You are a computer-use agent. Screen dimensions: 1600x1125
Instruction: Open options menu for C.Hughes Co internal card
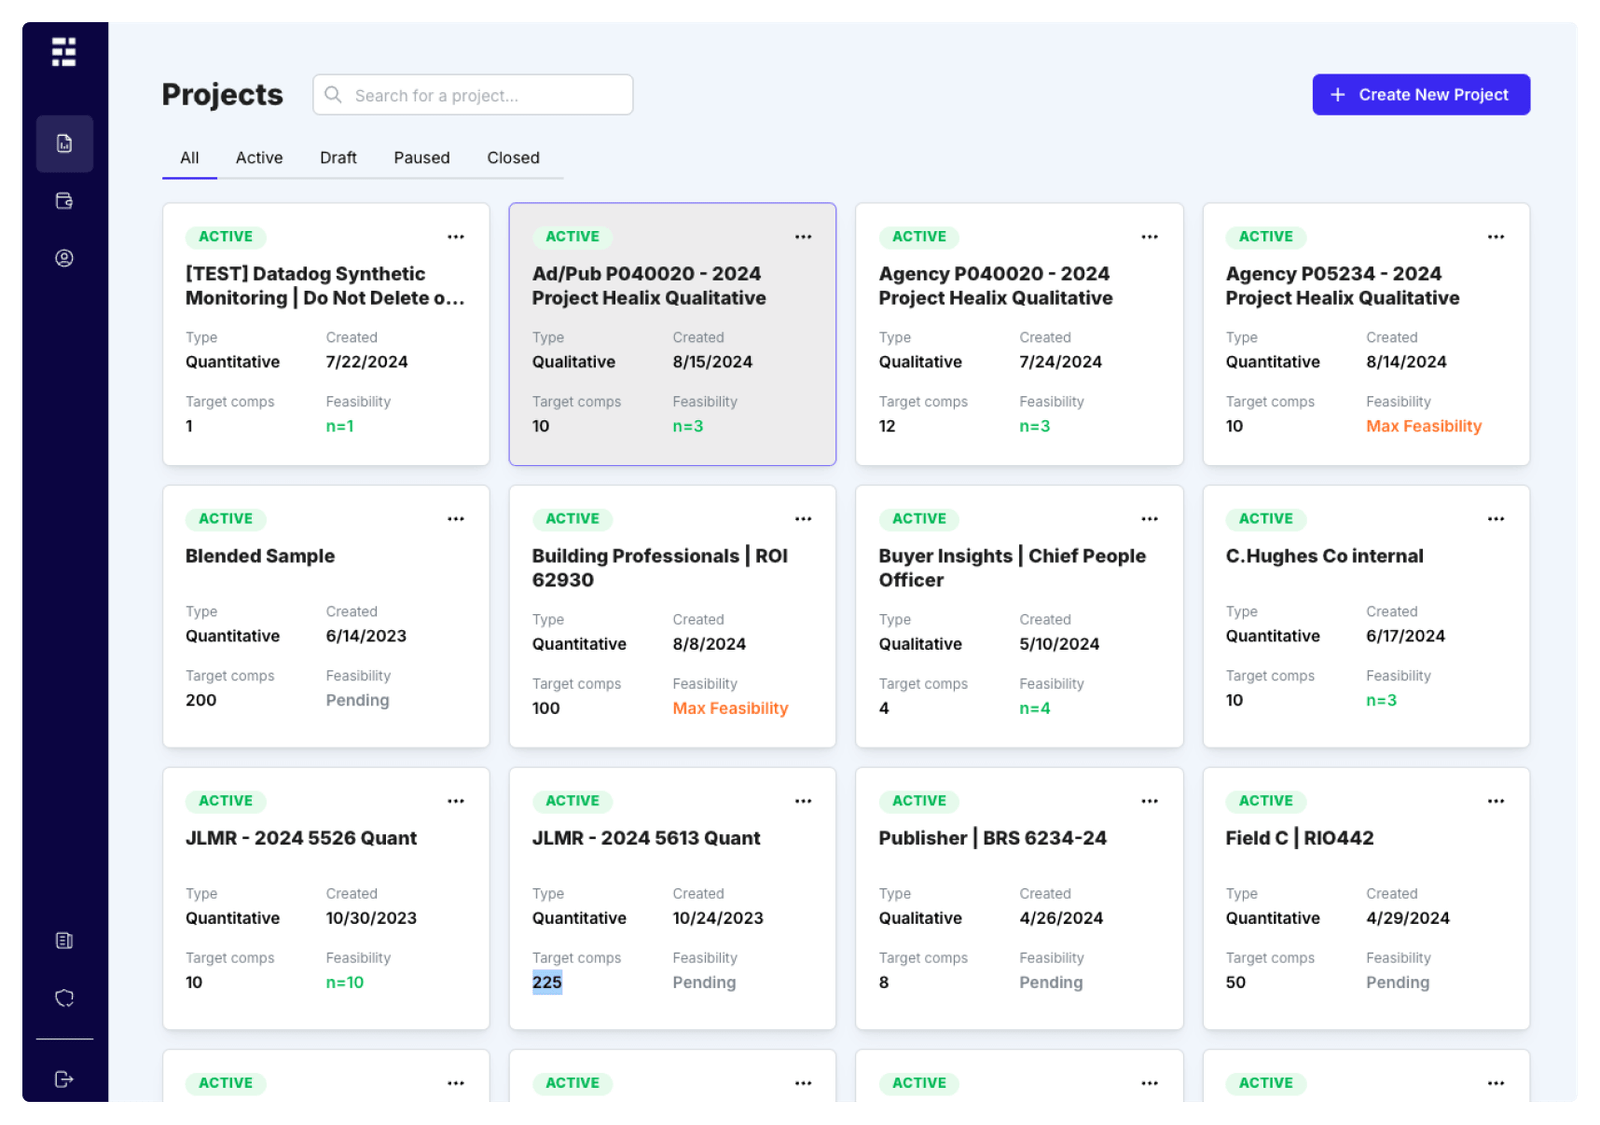1496,519
